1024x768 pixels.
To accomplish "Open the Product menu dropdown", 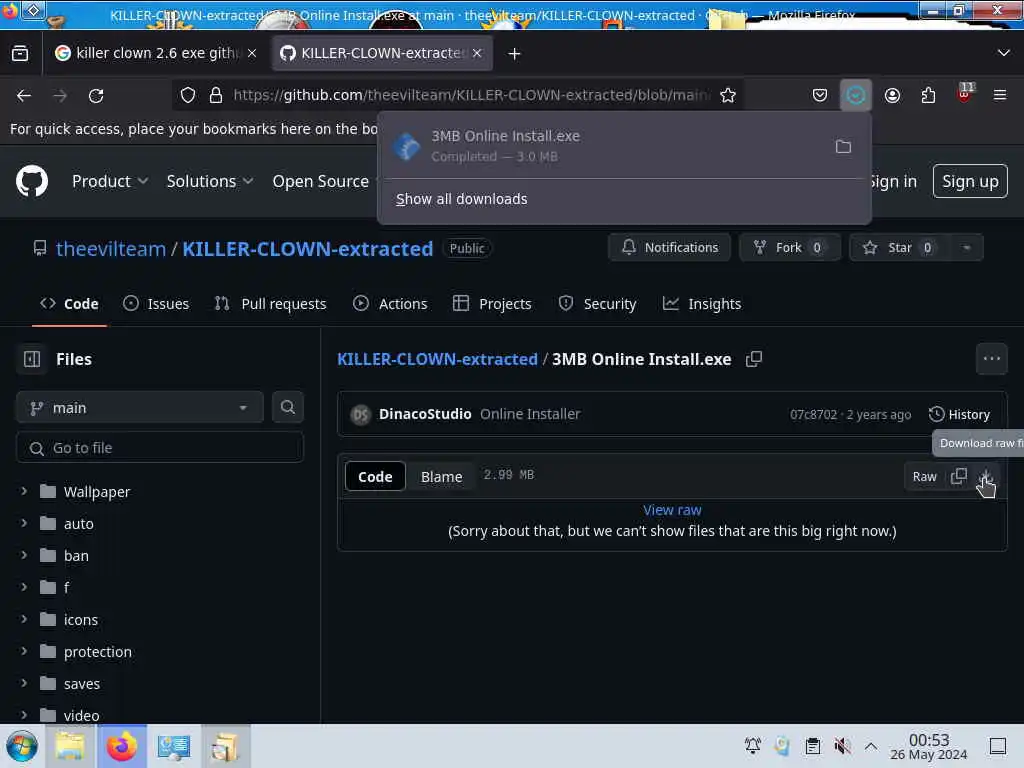I will 110,181.
